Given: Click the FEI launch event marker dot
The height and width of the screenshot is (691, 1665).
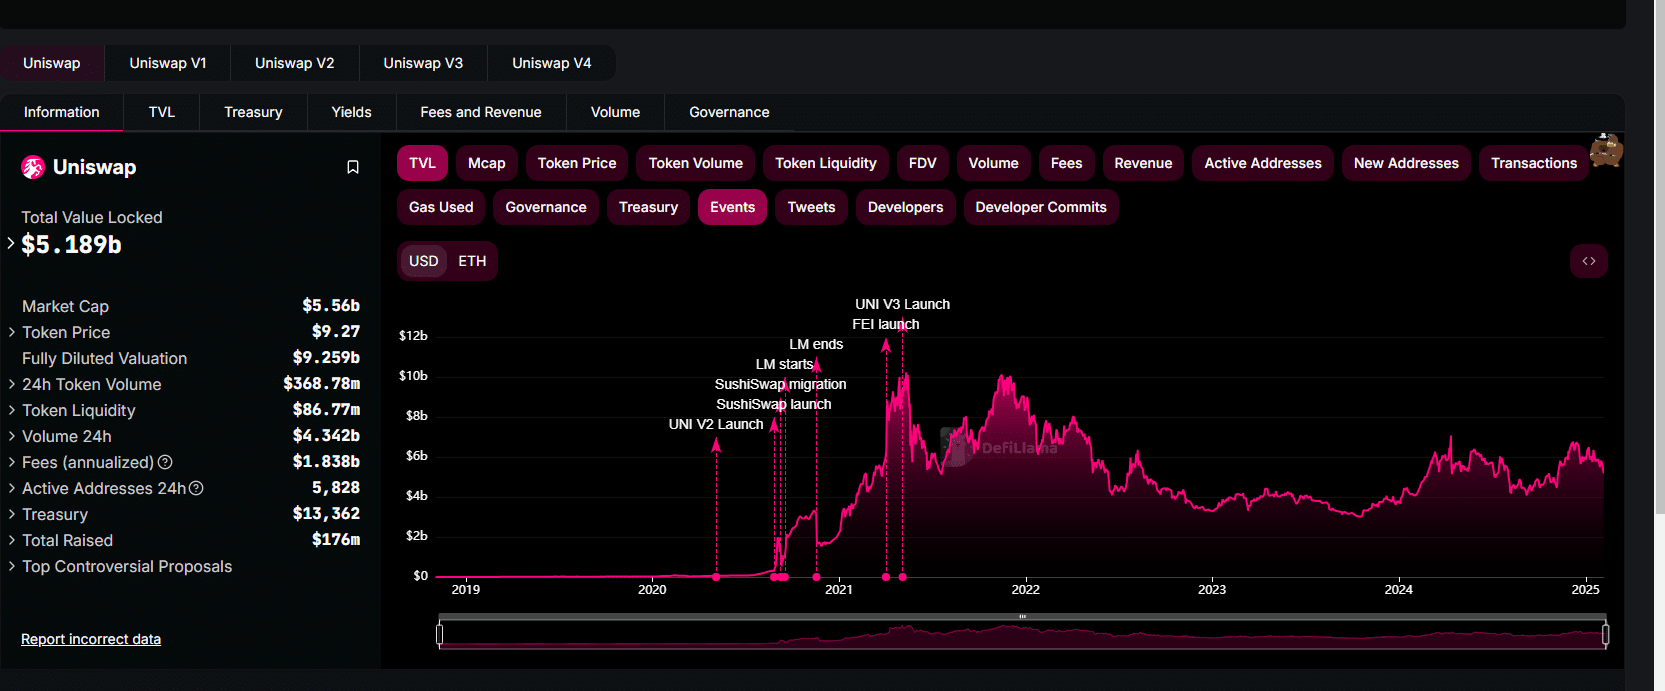Looking at the screenshot, I should [886, 577].
